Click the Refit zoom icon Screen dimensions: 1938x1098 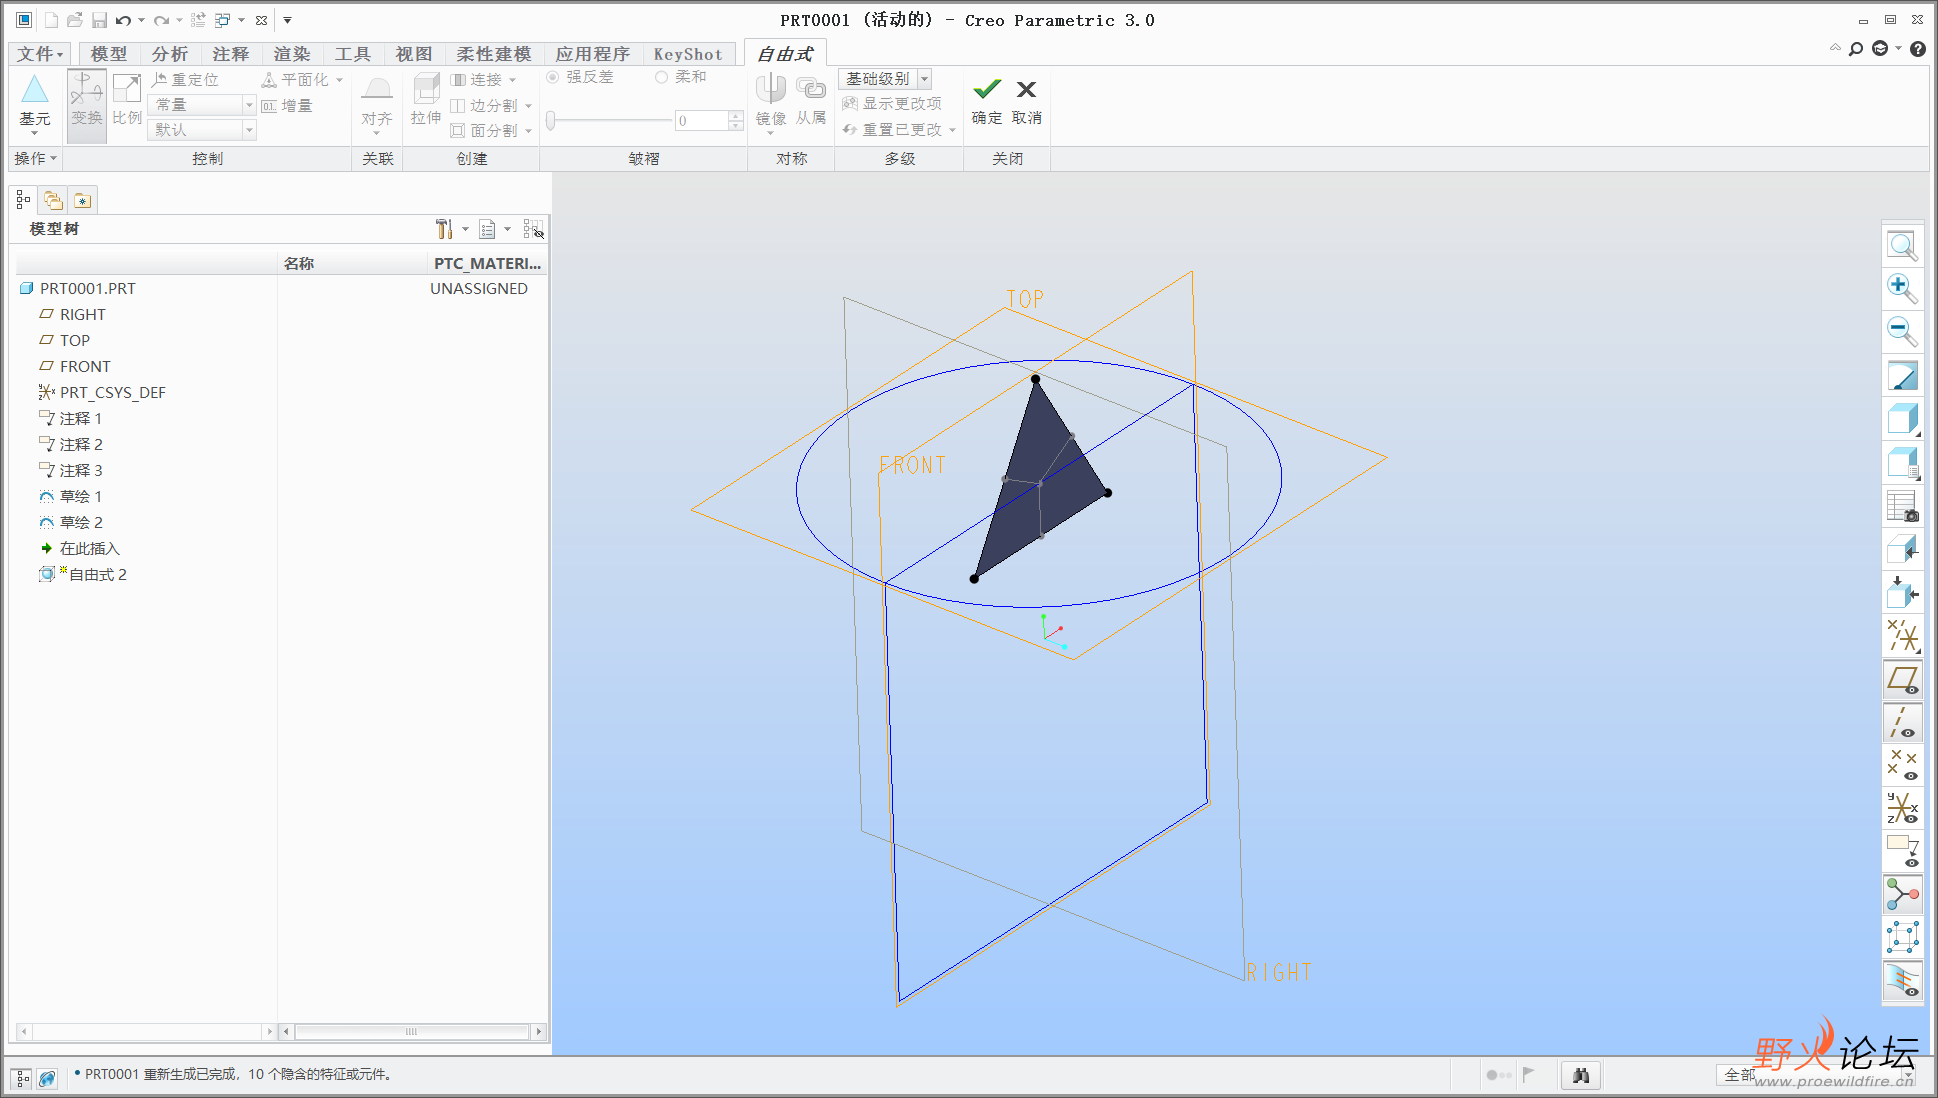click(x=1902, y=246)
